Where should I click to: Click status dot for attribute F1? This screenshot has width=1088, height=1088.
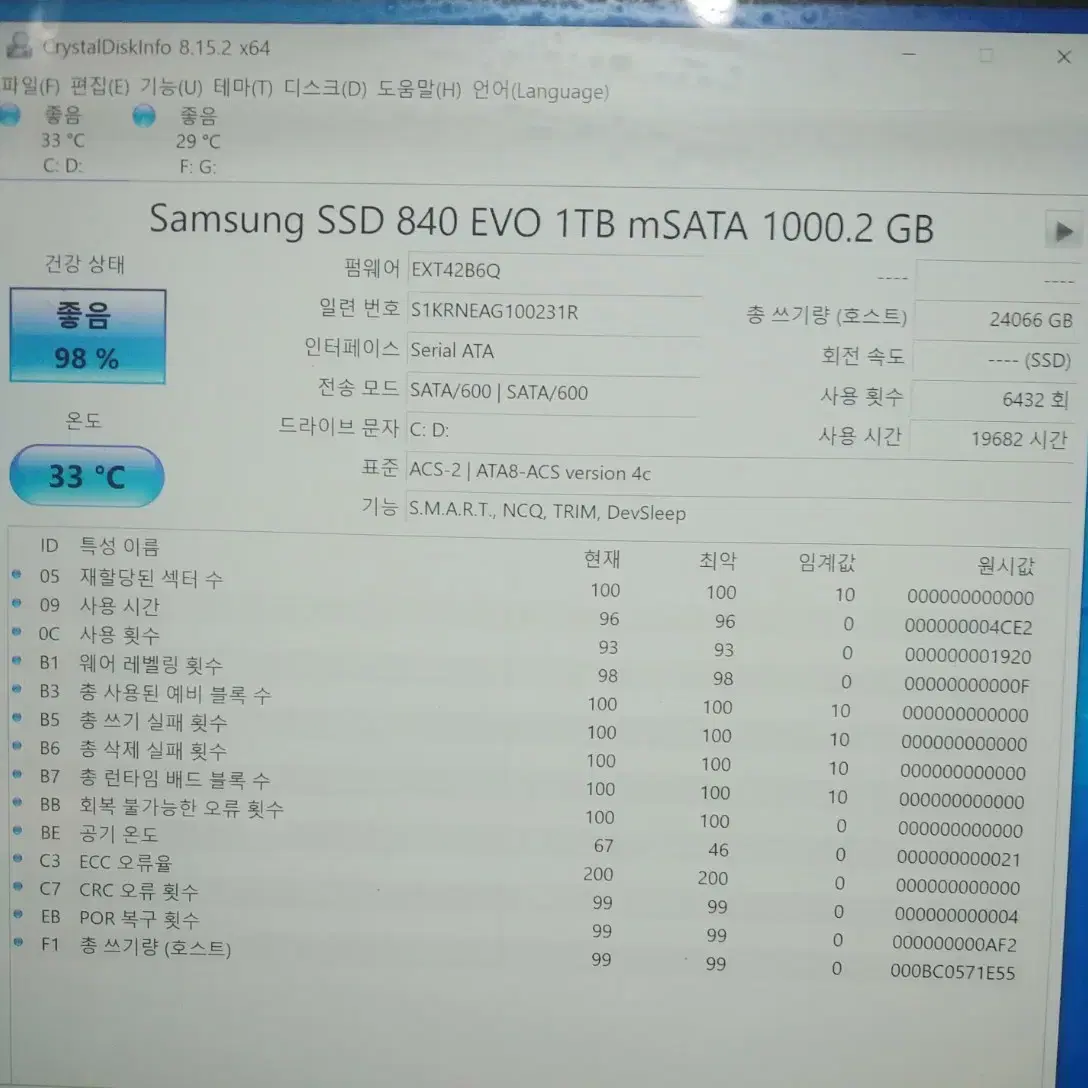(x=18, y=942)
